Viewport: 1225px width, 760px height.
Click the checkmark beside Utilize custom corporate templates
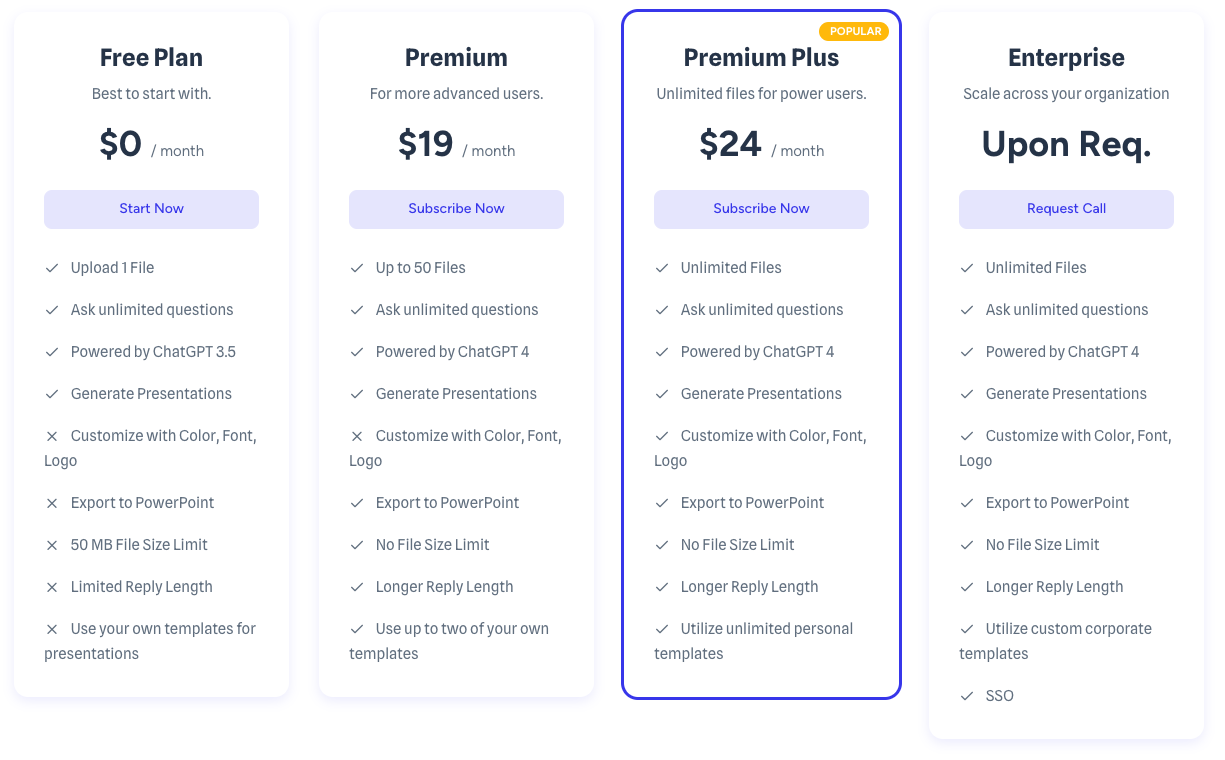click(967, 629)
